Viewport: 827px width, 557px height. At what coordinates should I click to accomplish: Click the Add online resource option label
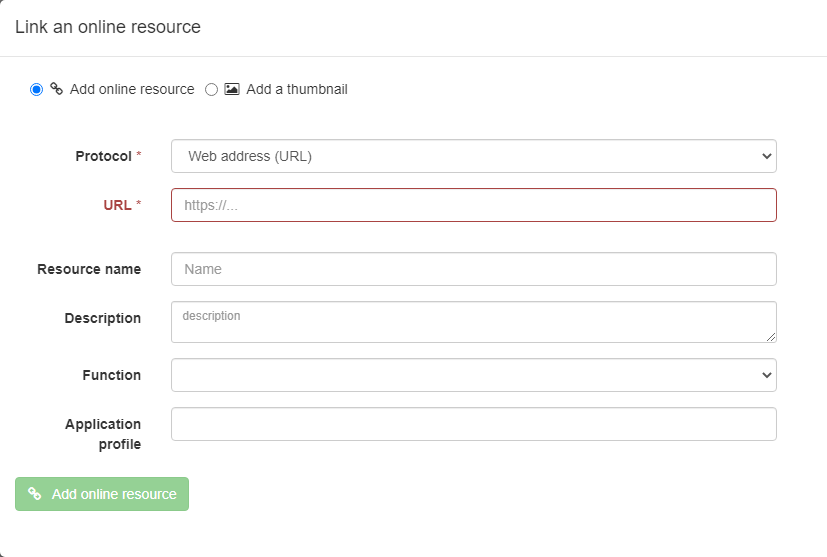coord(132,89)
